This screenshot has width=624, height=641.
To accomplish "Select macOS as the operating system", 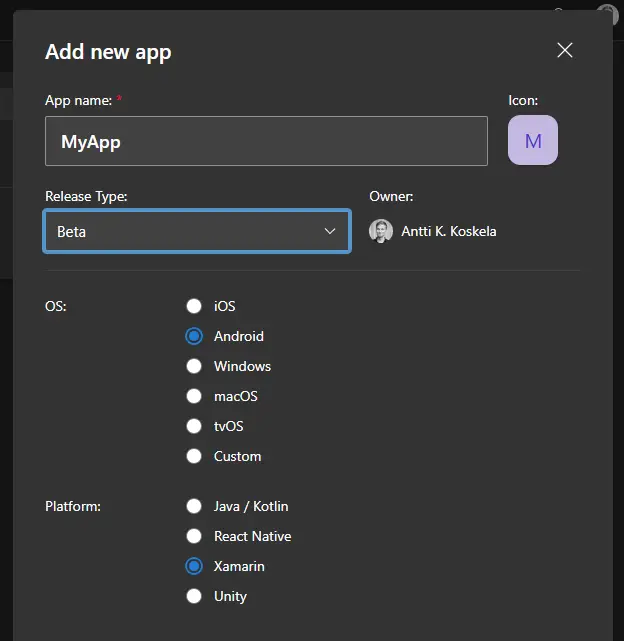I will click(x=194, y=396).
